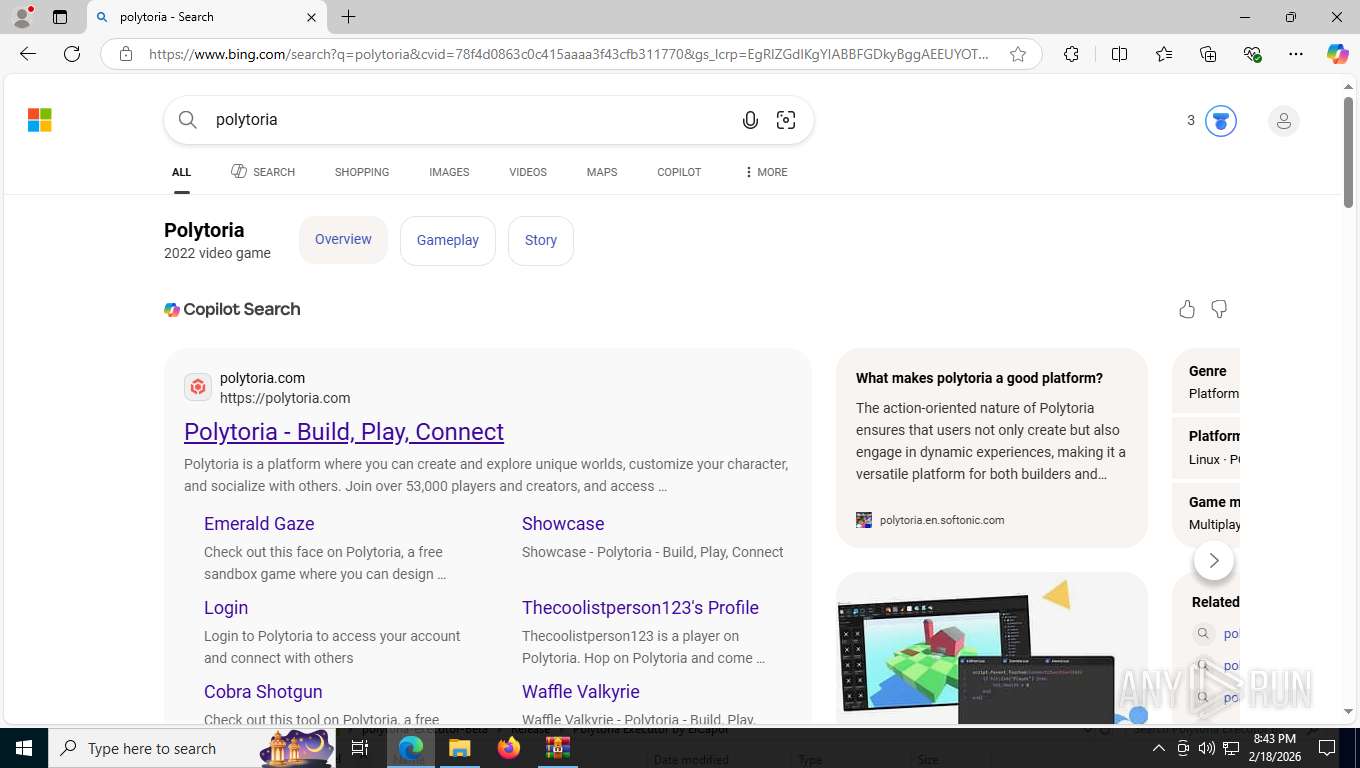
Task: Give thumbs up to Copilot Search
Action: (x=1187, y=309)
